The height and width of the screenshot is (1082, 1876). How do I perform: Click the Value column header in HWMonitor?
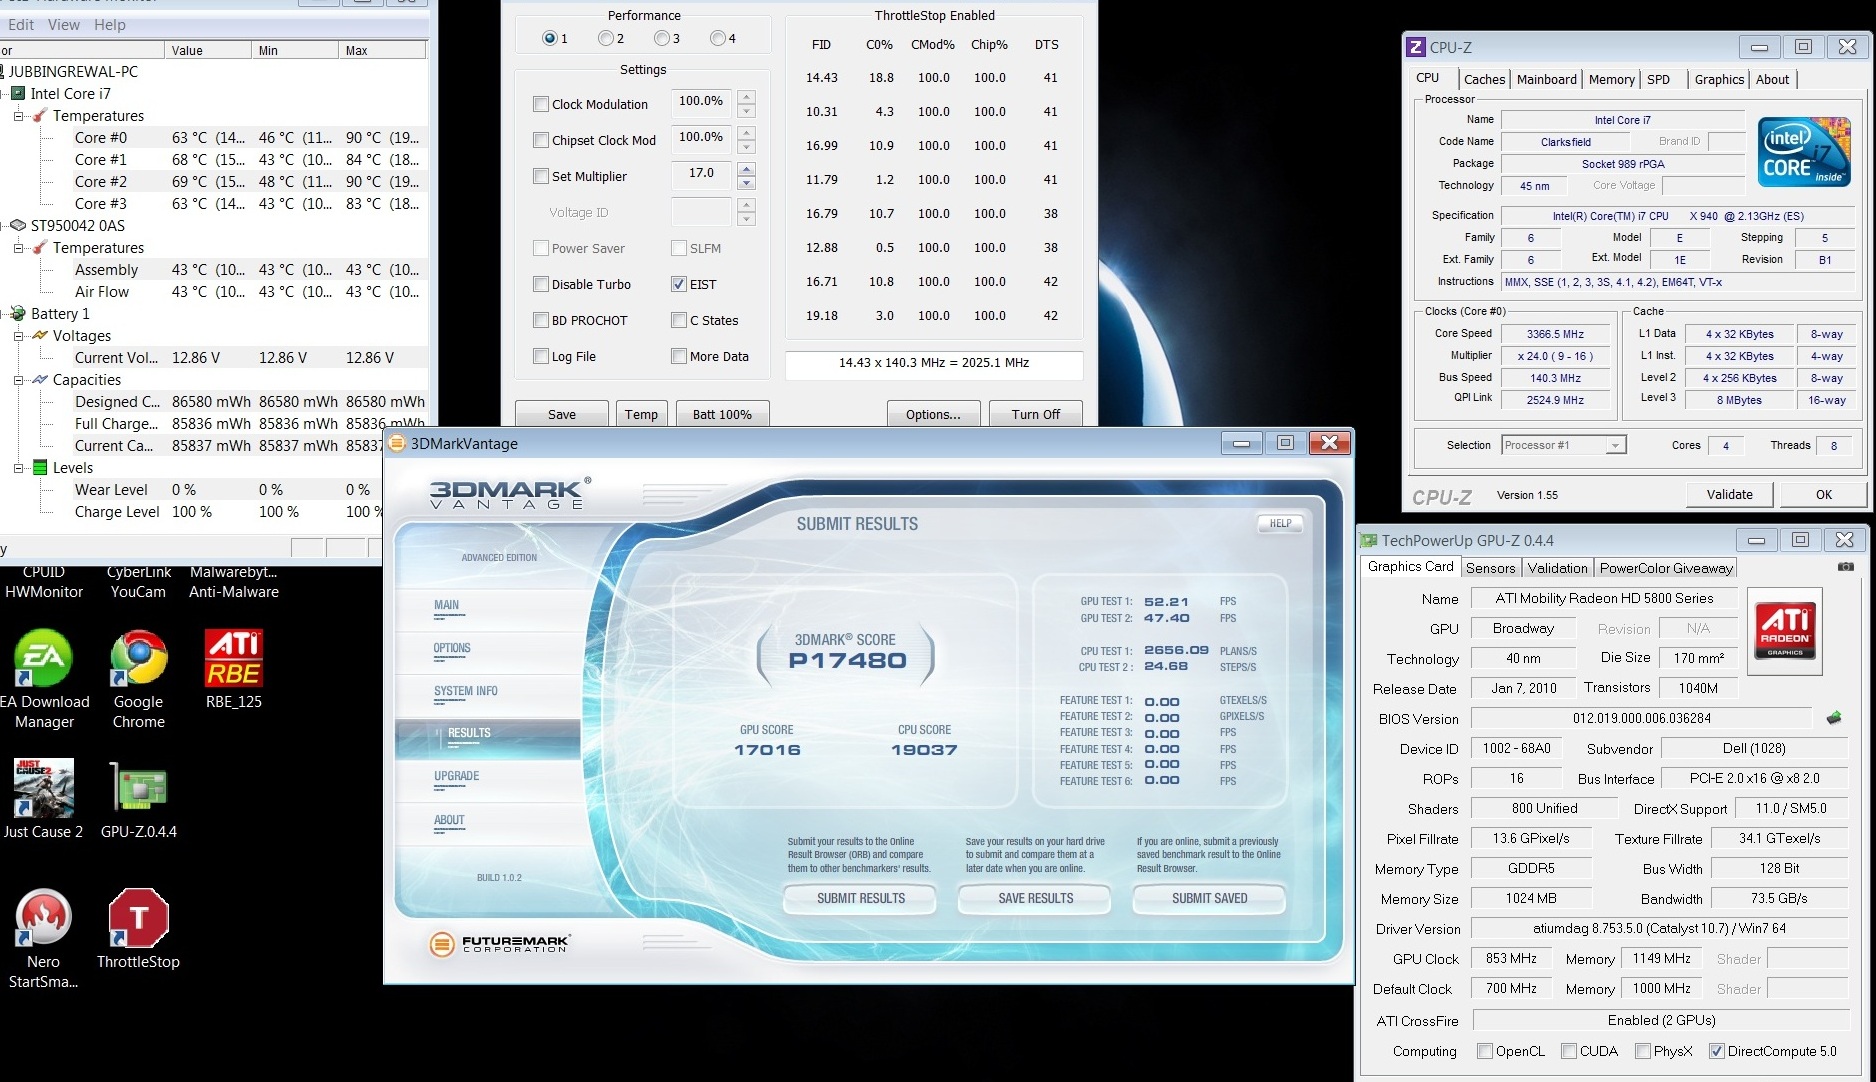click(208, 50)
